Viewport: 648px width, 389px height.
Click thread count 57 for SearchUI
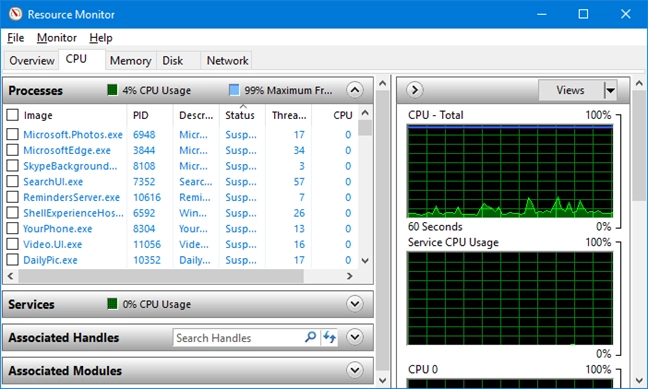pos(299,181)
